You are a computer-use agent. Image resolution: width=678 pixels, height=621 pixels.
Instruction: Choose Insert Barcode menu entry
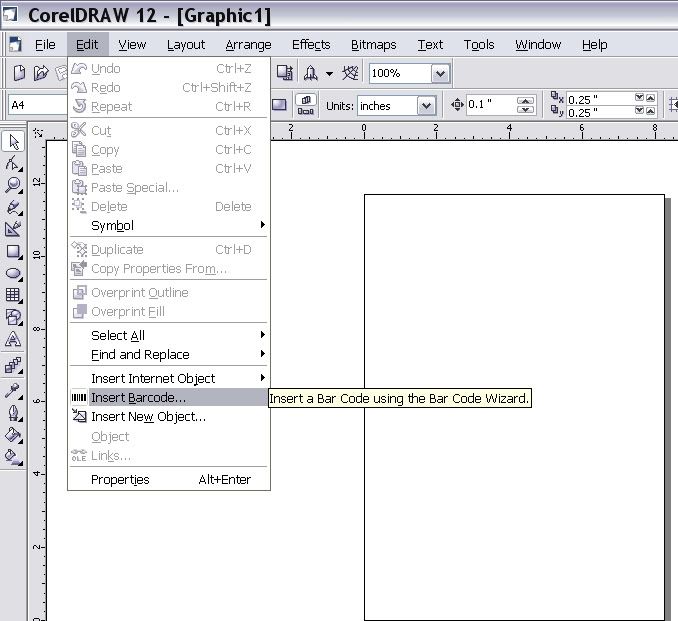pyautogui.click(x=169, y=397)
